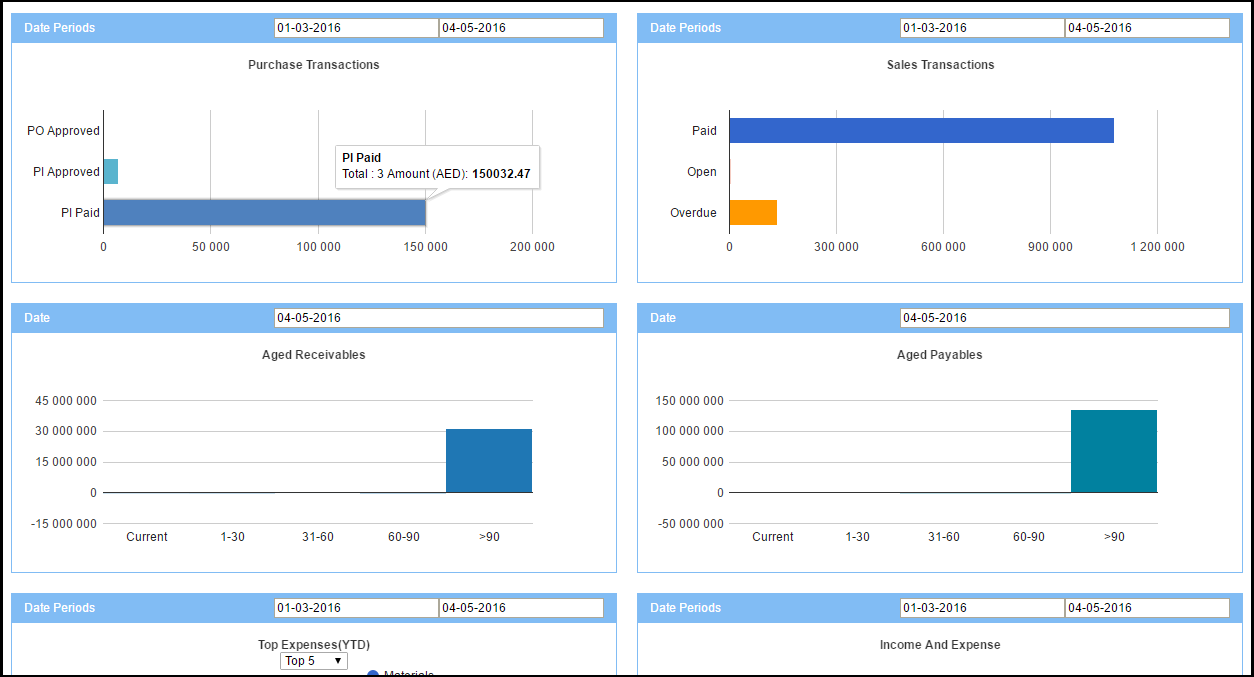Screen dimensions: 1254x677
Task: Open the Top 5 expenses dropdown
Action: pos(314,661)
